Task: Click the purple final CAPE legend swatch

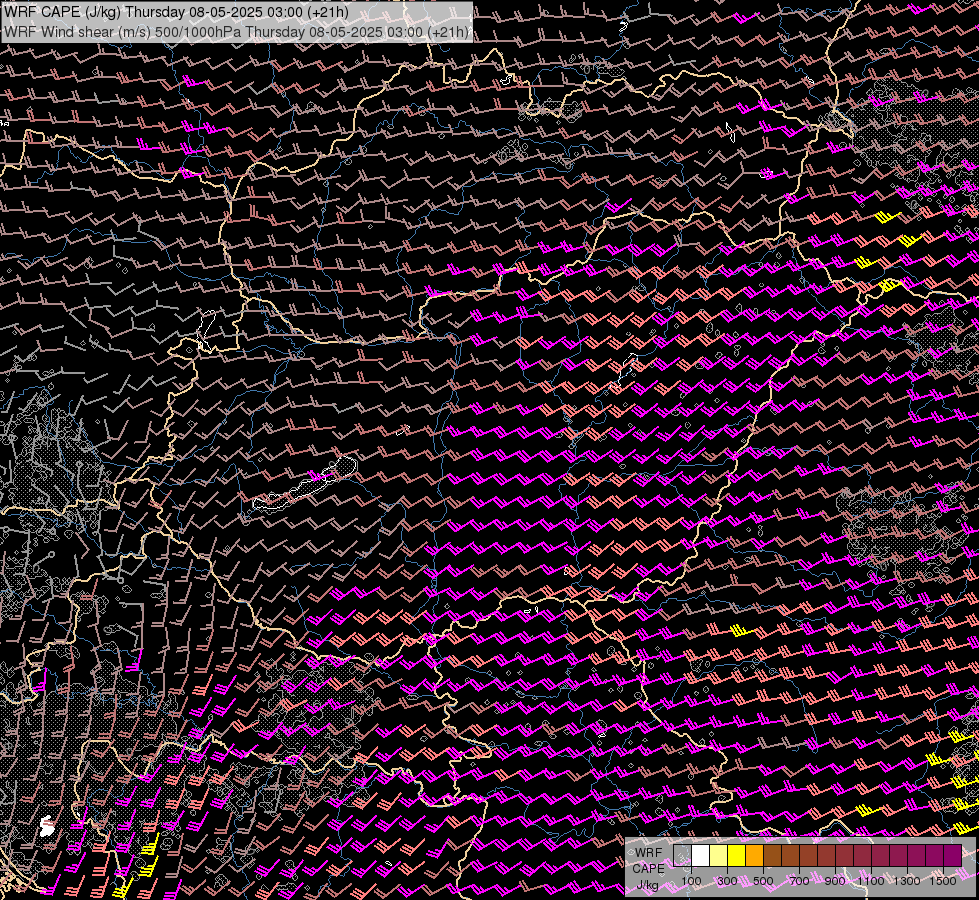Action: (953, 856)
